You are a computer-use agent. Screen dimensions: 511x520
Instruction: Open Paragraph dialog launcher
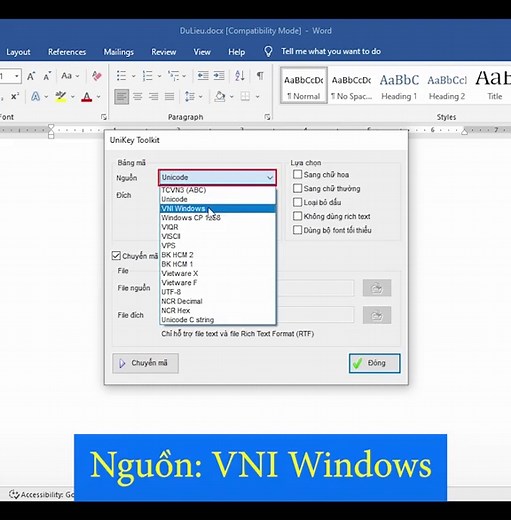pos(267,117)
